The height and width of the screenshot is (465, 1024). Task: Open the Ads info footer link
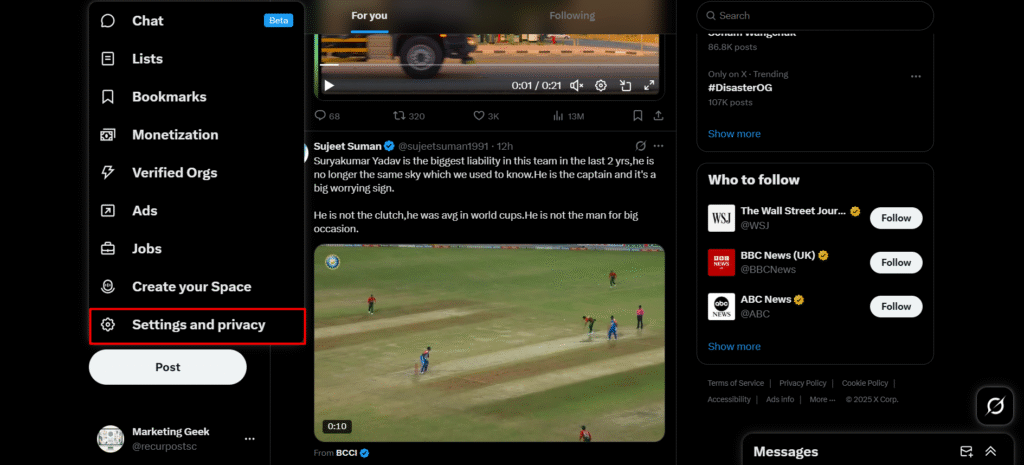click(780, 400)
